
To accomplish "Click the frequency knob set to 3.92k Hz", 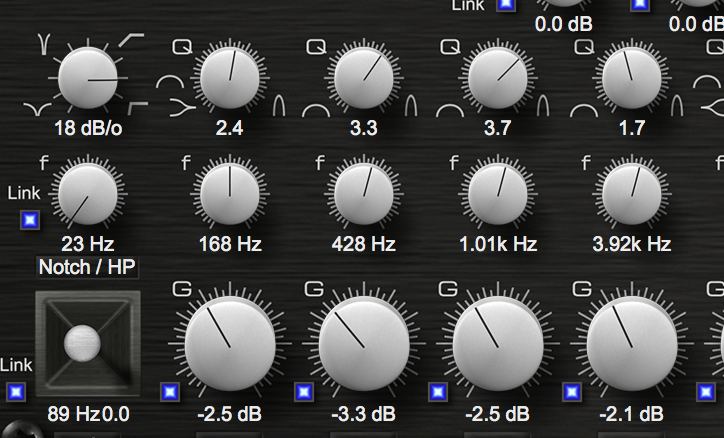I will click(x=632, y=195).
